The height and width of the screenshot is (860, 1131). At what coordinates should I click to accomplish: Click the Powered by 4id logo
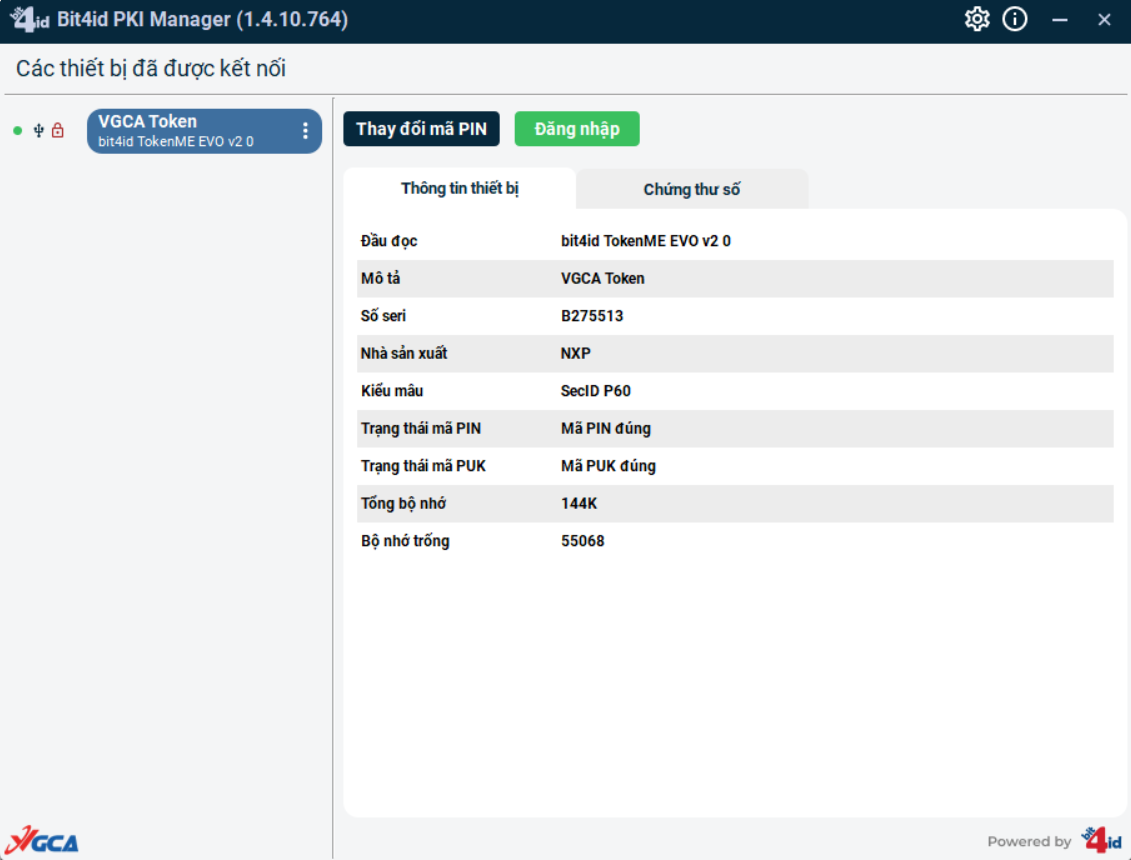tap(1101, 841)
